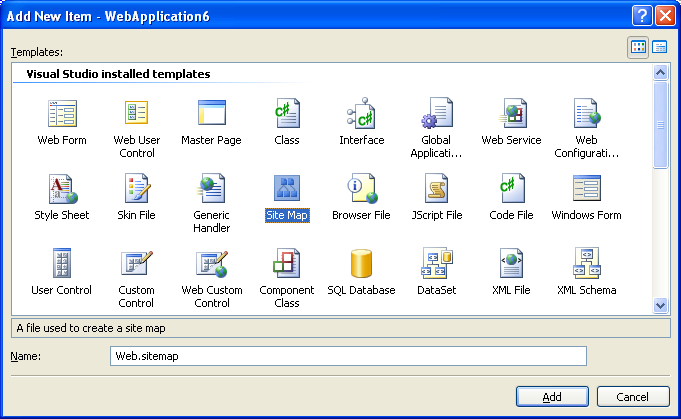Choose the DataSet template icon
681x419 pixels.
pyautogui.click(x=436, y=264)
